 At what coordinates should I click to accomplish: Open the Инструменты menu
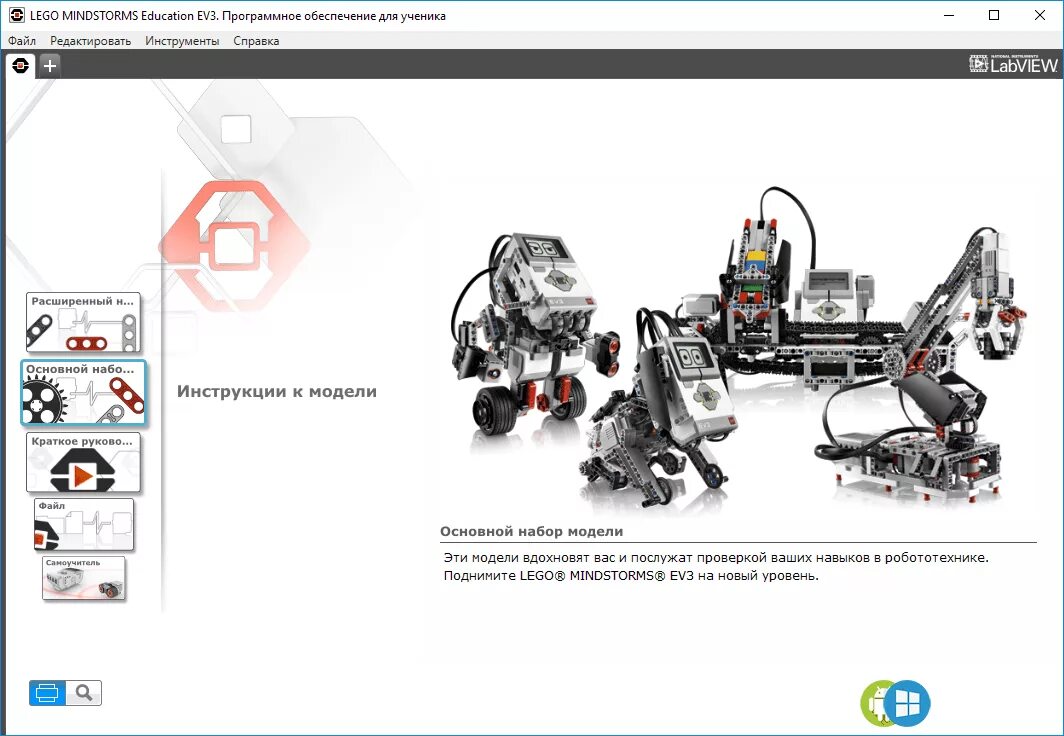[182, 41]
